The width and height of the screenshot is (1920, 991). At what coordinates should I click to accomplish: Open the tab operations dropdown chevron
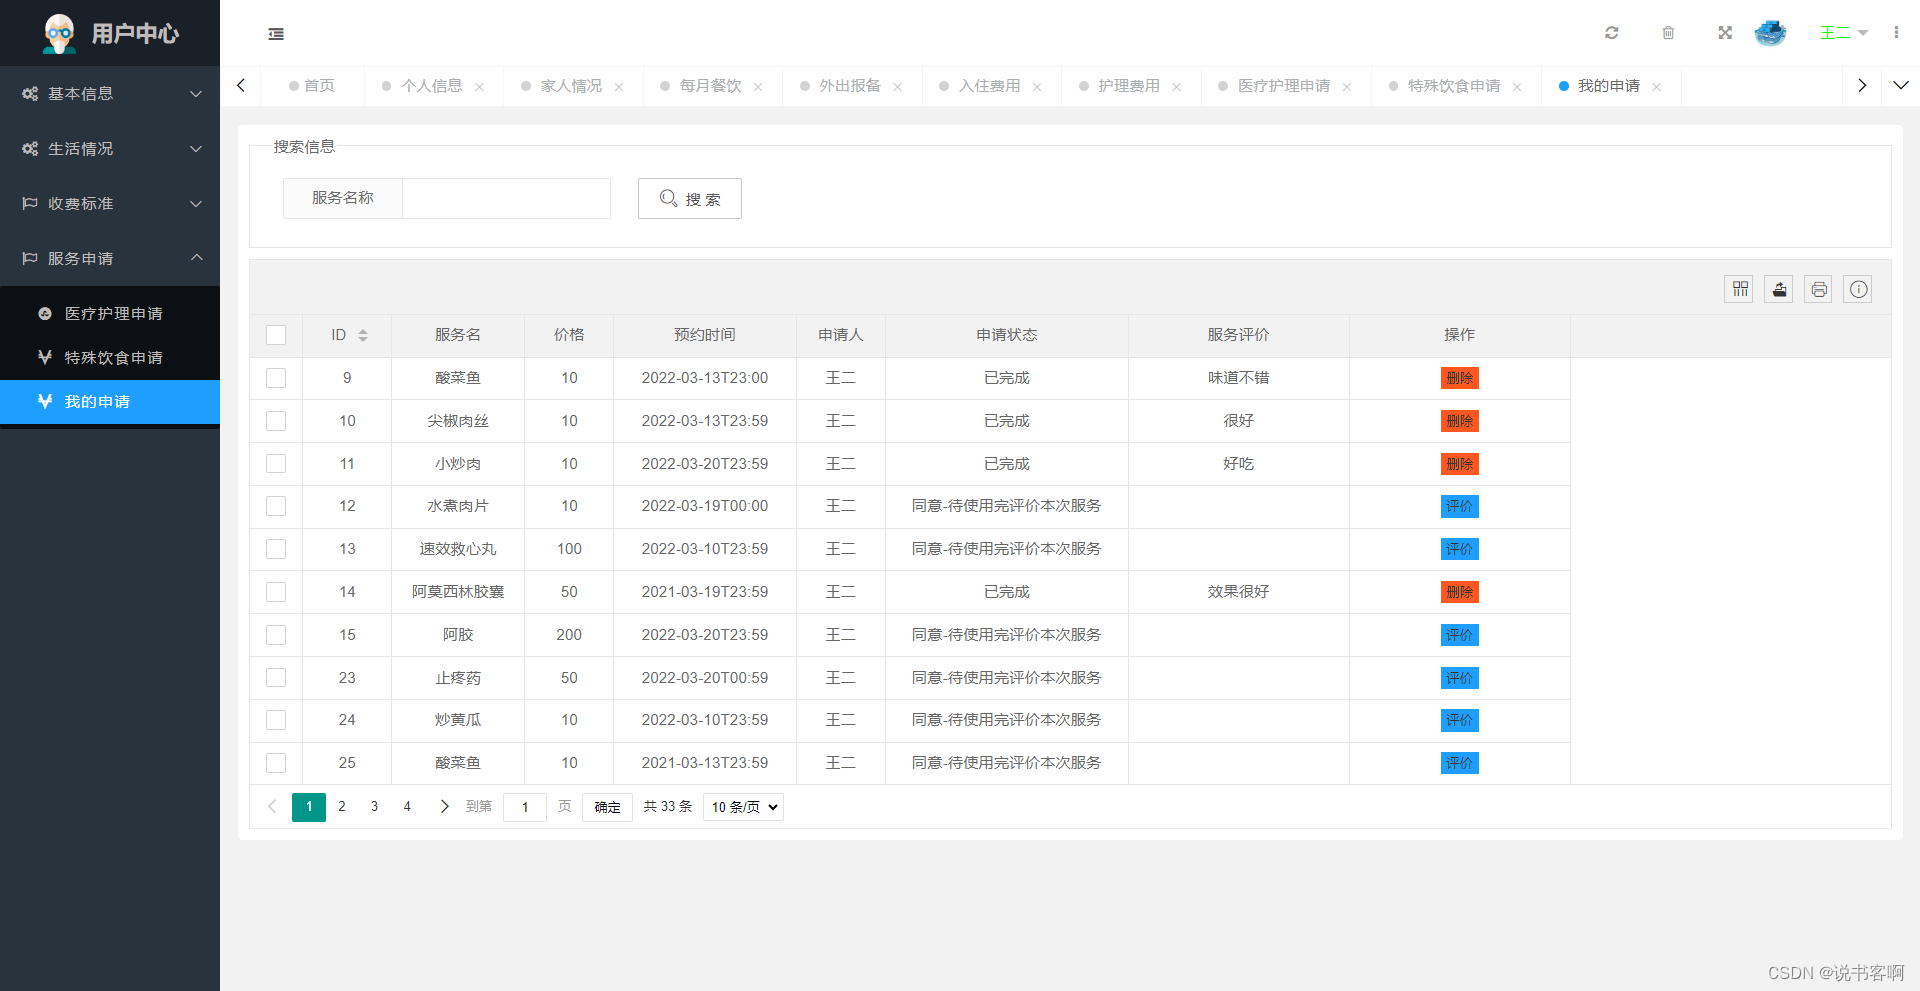(x=1901, y=86)
